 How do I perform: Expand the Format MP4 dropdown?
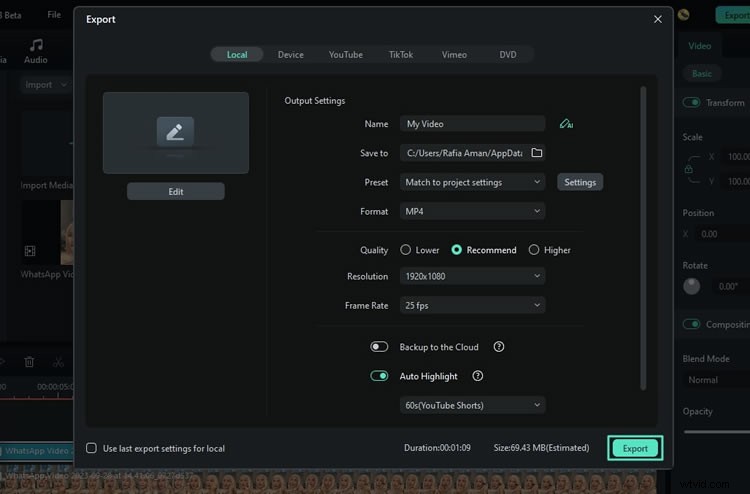click(x=472, y=211)
